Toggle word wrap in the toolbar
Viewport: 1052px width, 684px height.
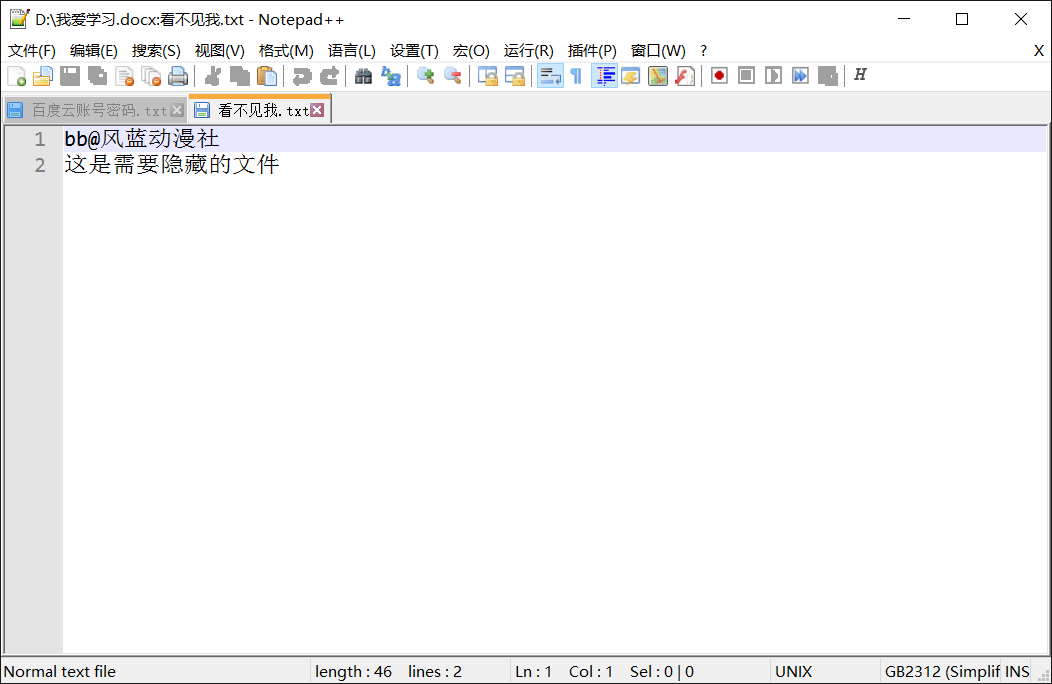pos(550,76)
